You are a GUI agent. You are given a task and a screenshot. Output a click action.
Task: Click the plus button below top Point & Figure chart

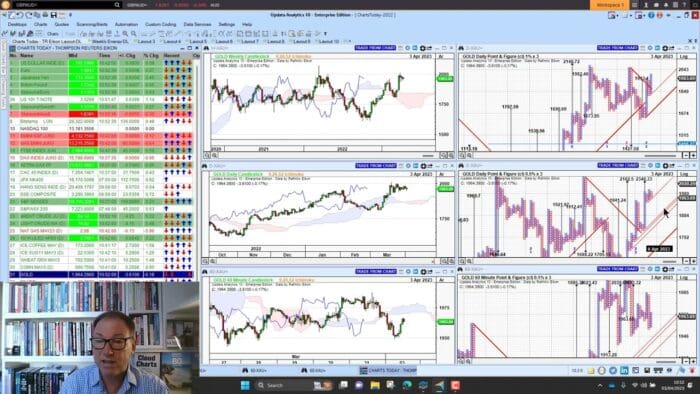click(693, 155)
